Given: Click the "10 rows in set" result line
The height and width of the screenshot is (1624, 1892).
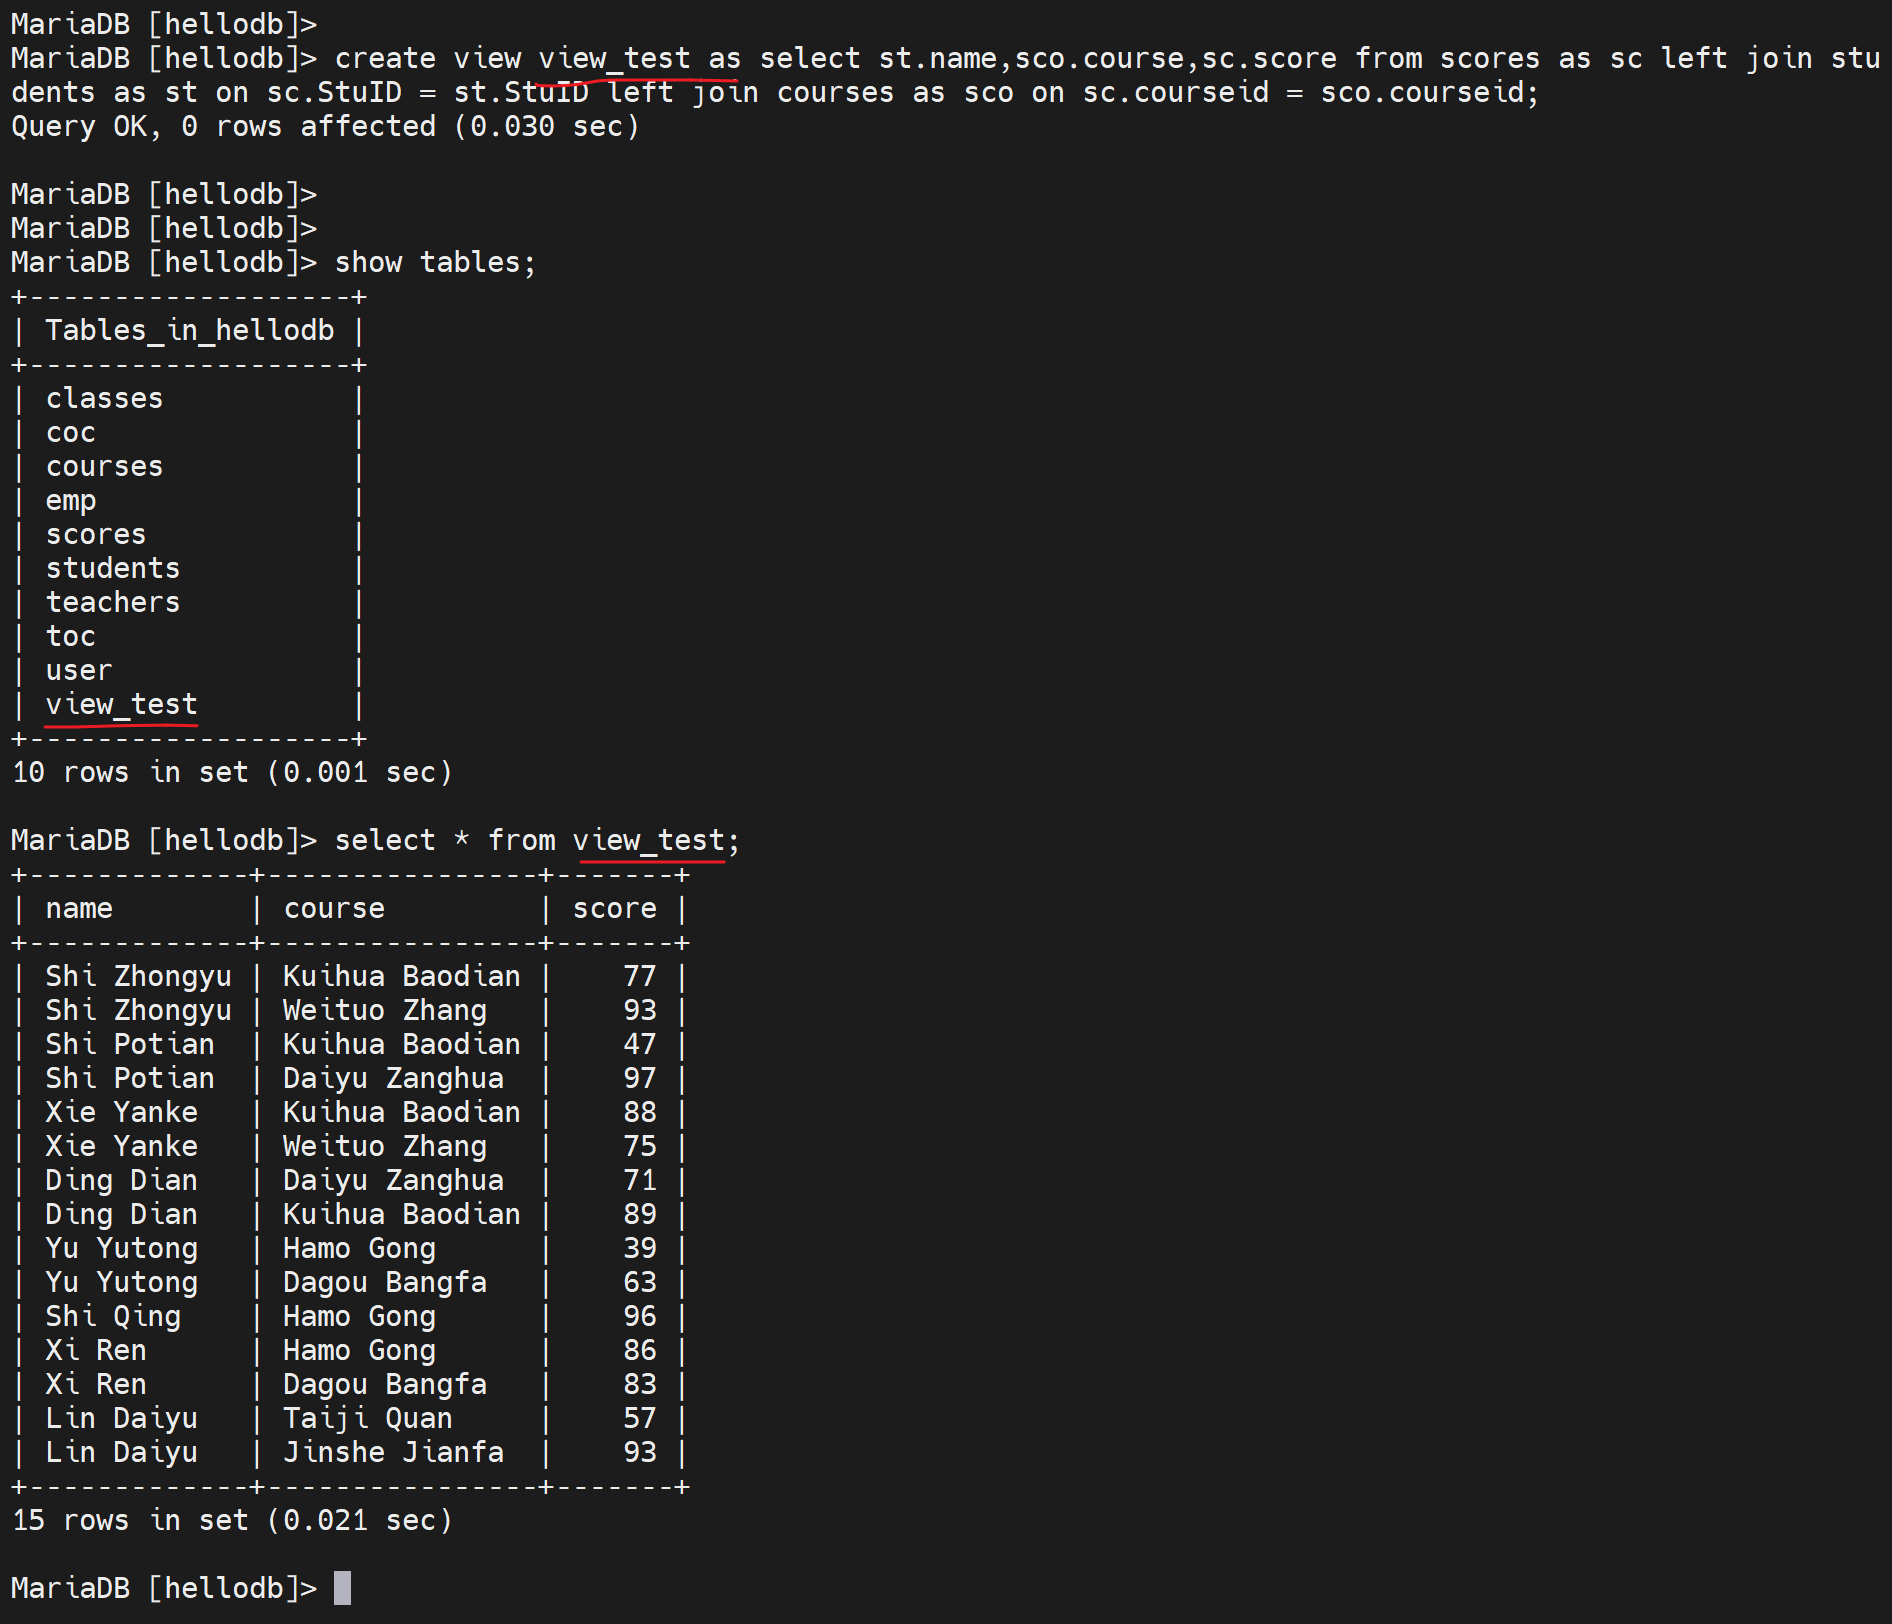Looking at the screenshot, I should click(x=231, y=773).
